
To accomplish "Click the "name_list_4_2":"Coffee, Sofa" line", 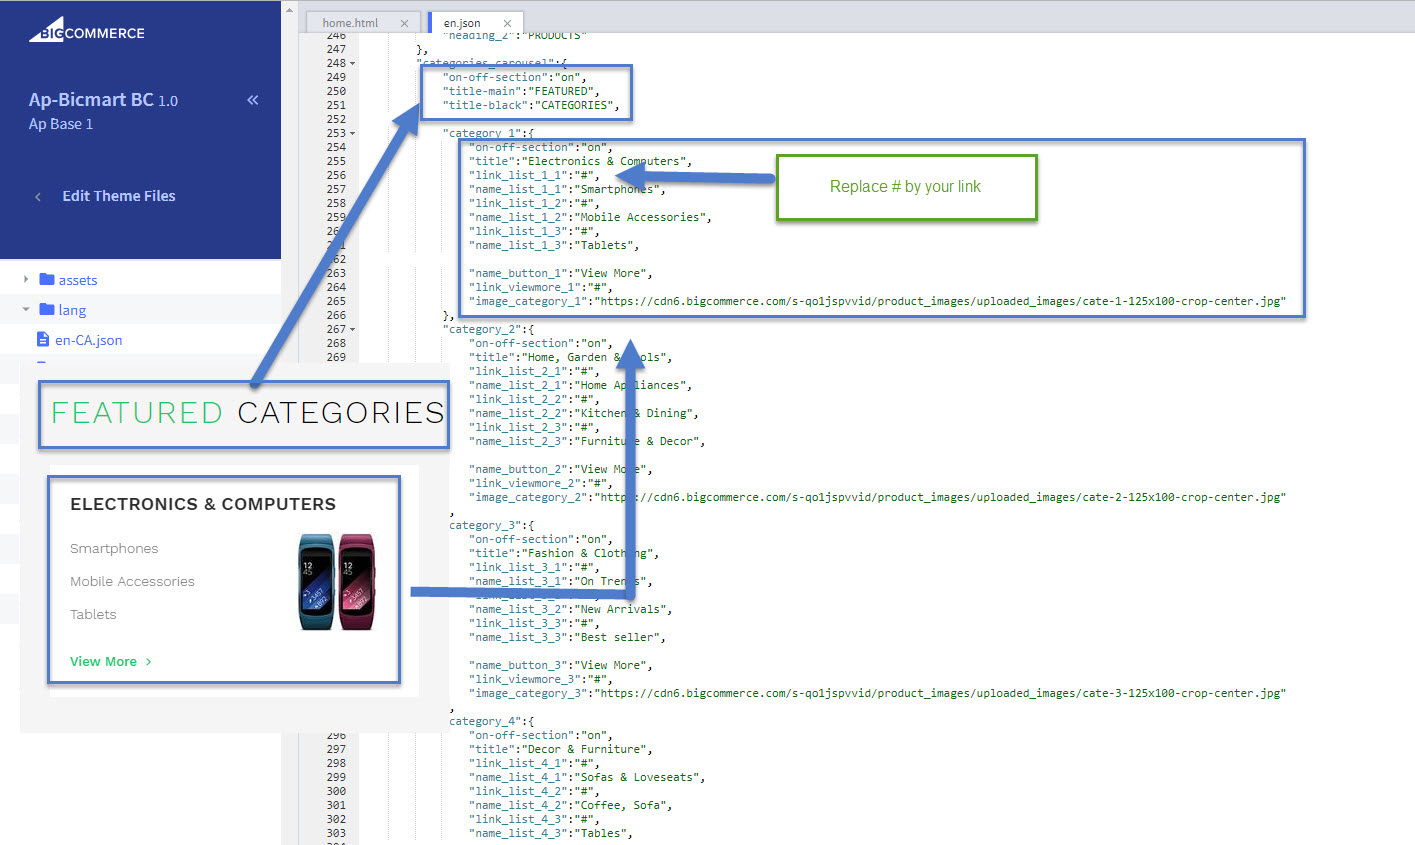I will click(571, 805).
